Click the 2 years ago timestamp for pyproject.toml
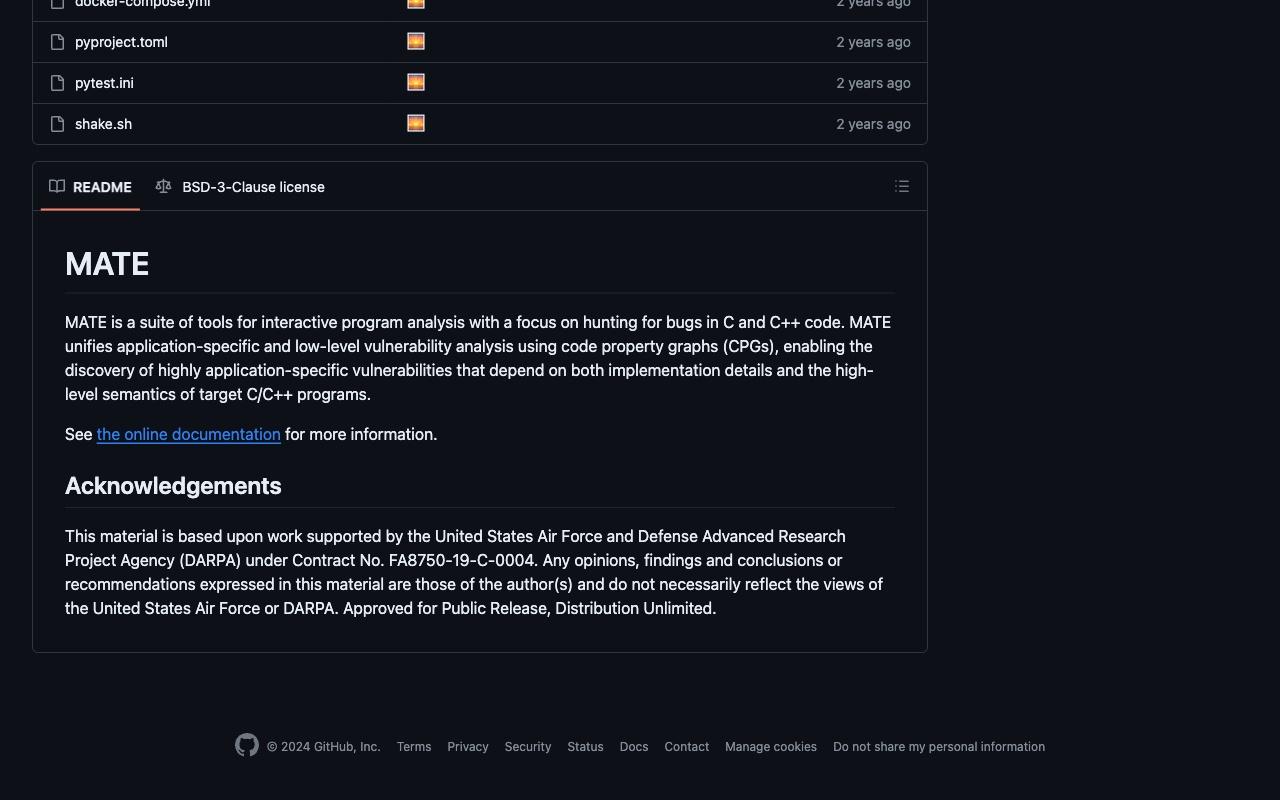1280x800 pixels. tap(874, 42)
